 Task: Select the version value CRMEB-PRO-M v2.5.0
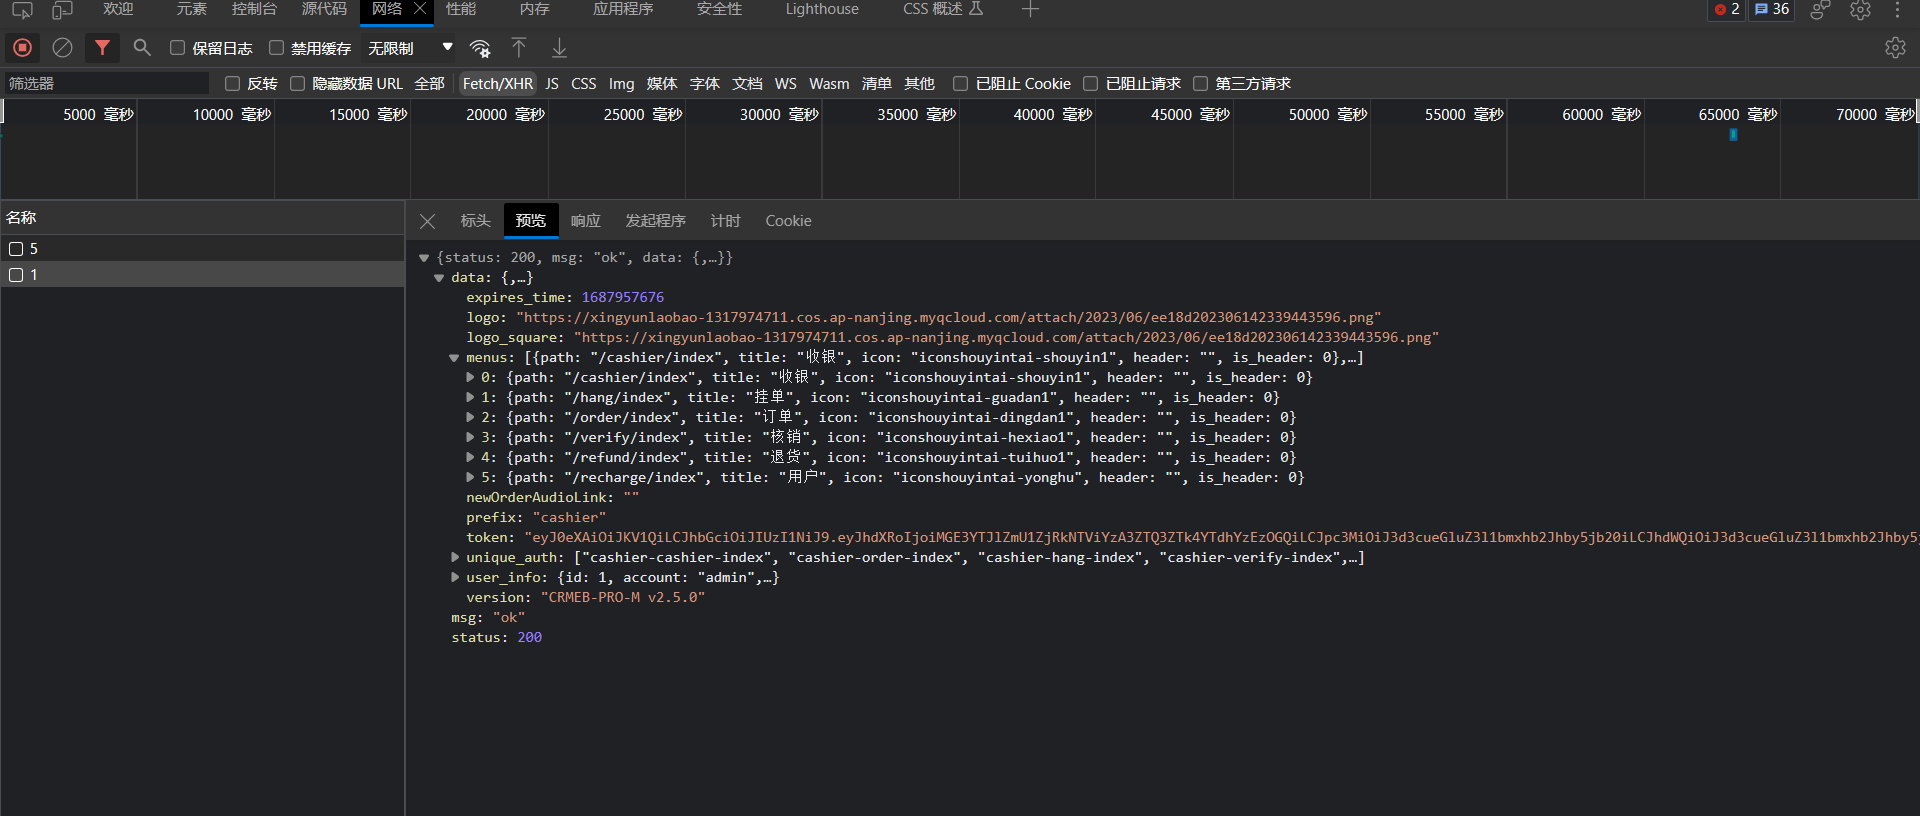[623, 598]
